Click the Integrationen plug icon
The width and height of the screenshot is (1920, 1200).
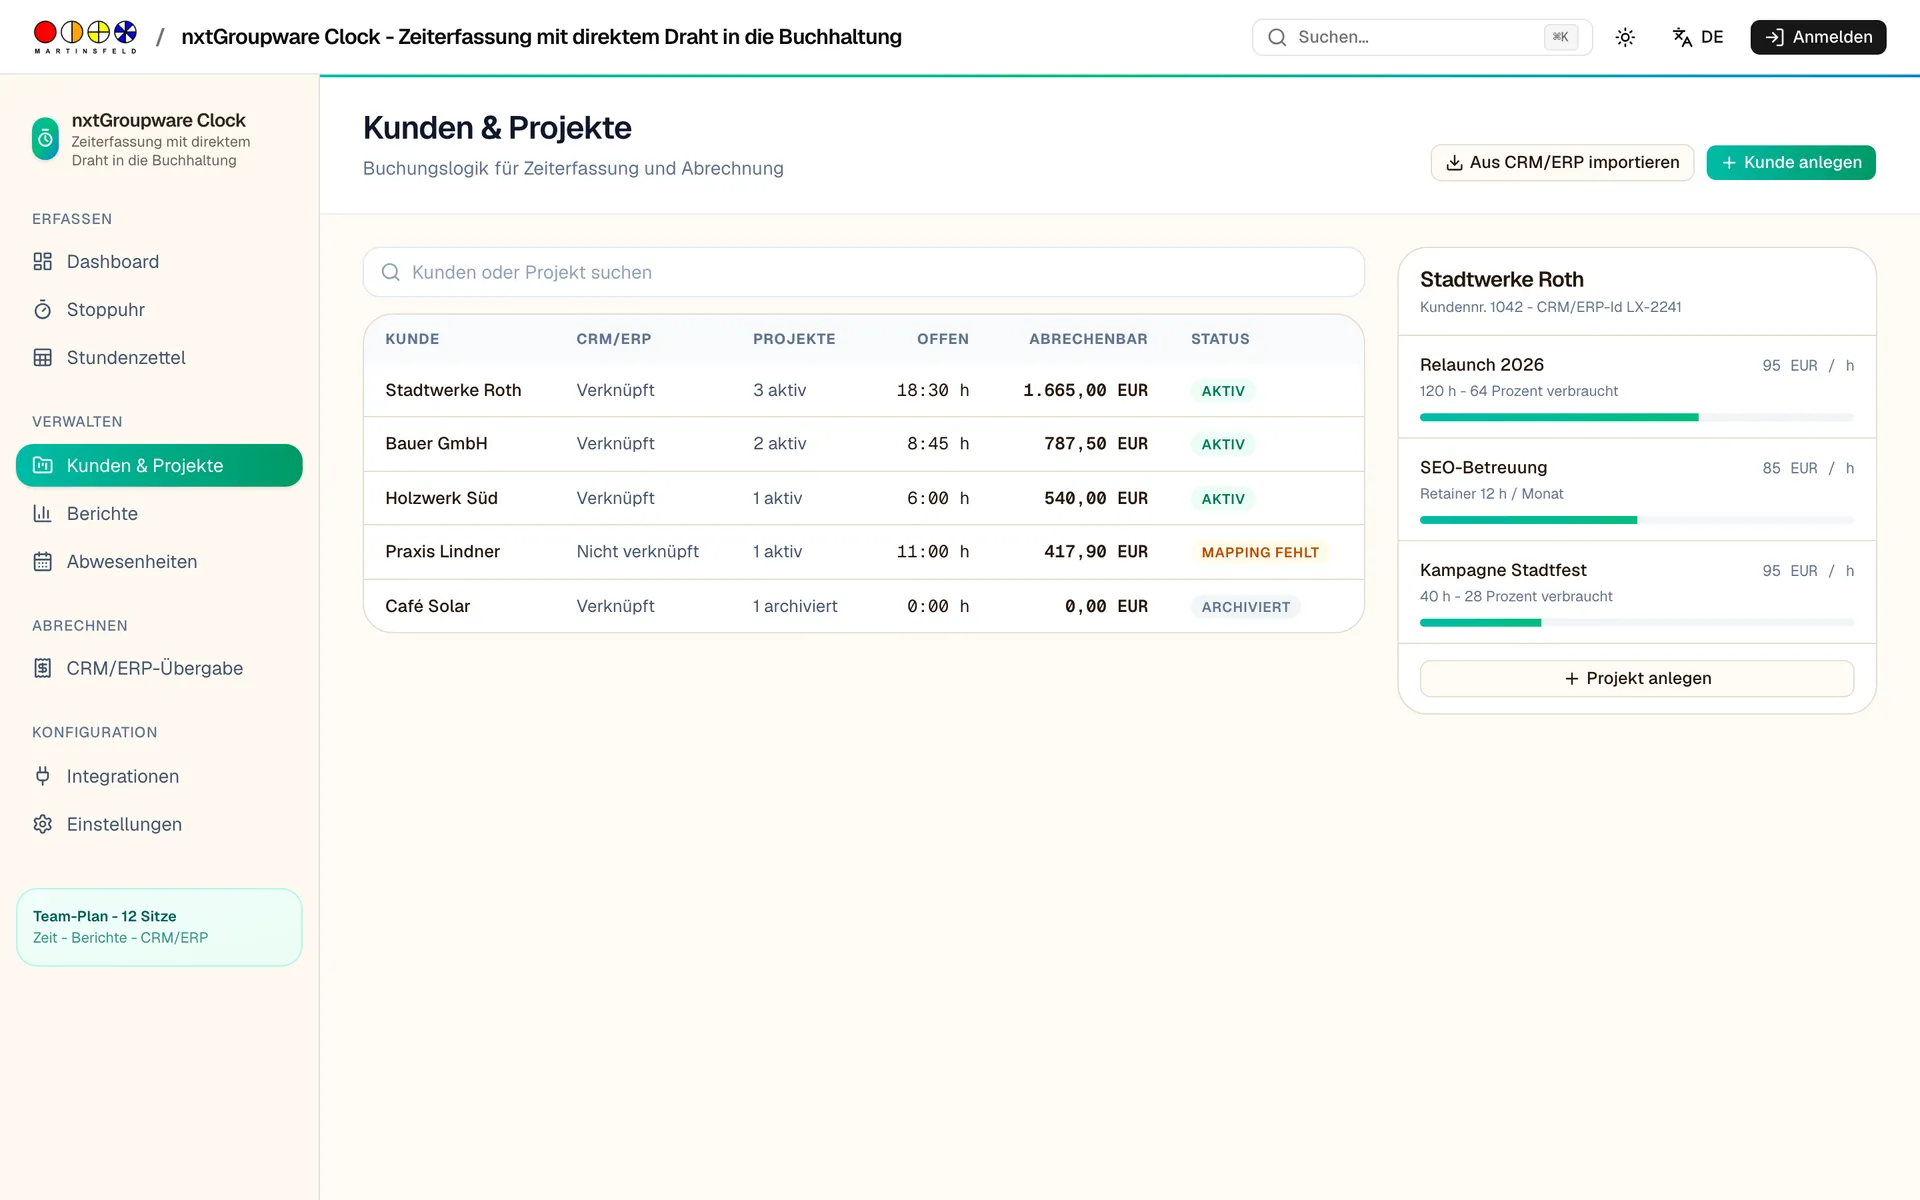coord(42,776)
